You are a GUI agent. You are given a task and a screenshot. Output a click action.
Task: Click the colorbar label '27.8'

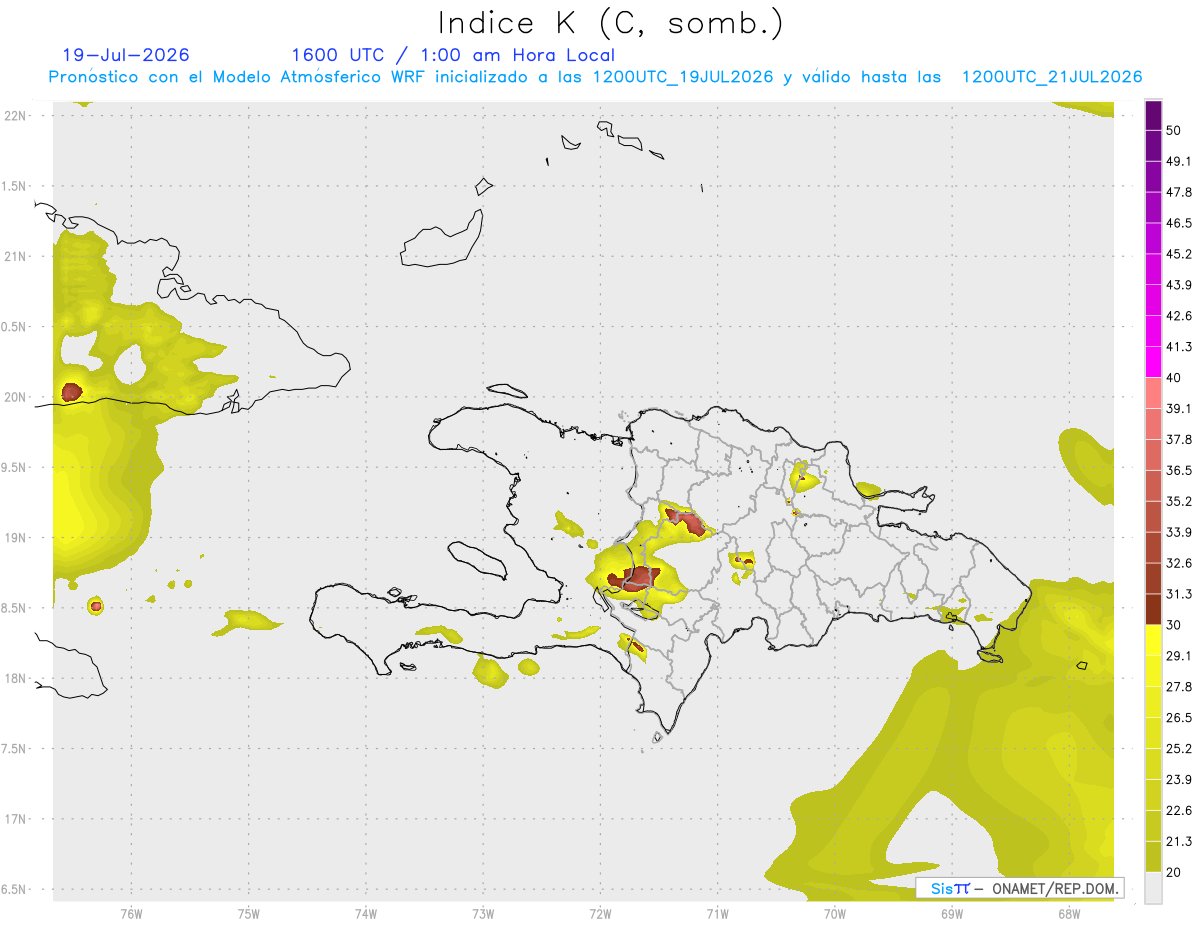pyautogui.click(x=1179, y=686)
